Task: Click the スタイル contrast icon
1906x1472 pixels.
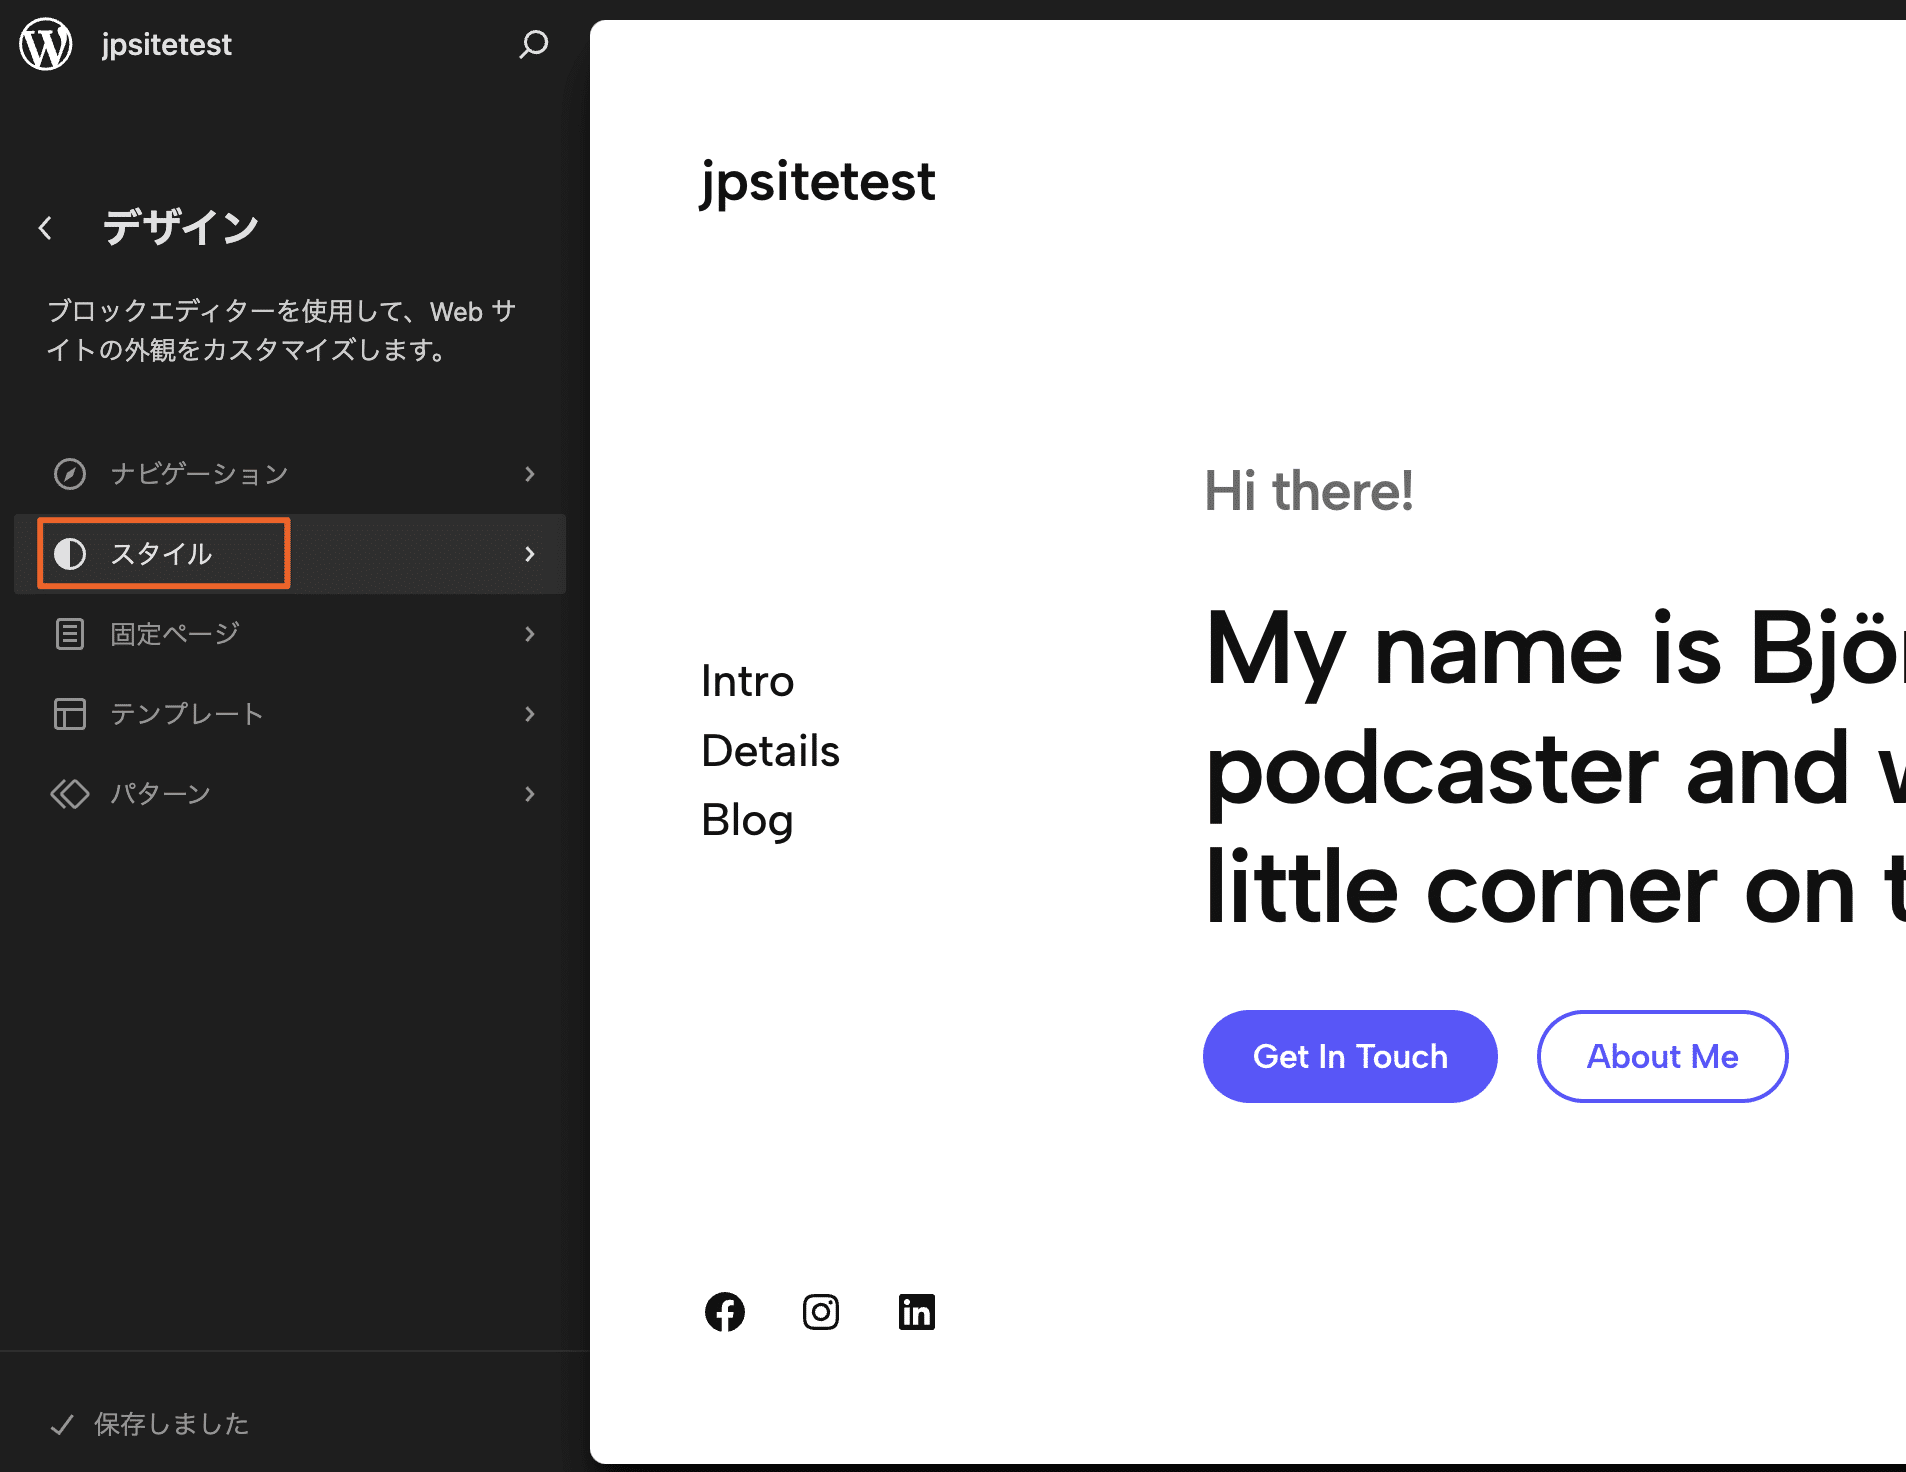Action: (69, 554)
